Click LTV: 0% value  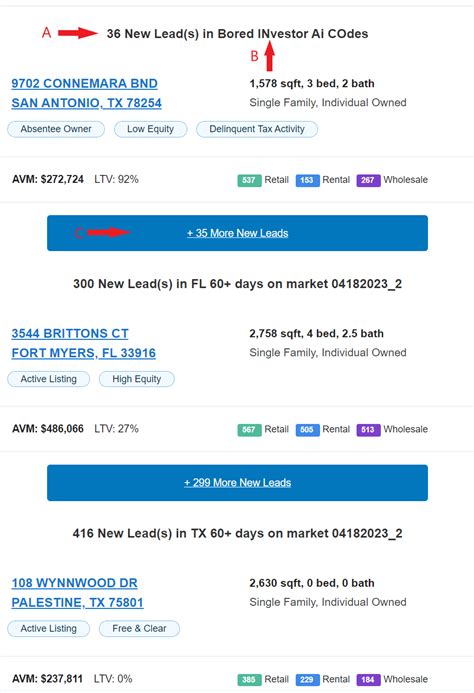pos(113,679)
